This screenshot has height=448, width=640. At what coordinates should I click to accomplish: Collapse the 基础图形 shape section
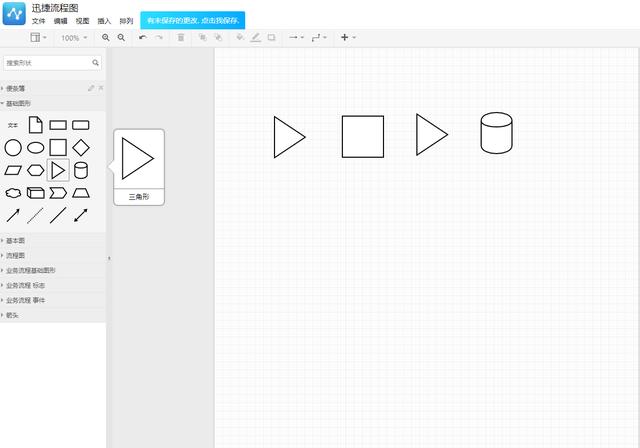[19, 103]
